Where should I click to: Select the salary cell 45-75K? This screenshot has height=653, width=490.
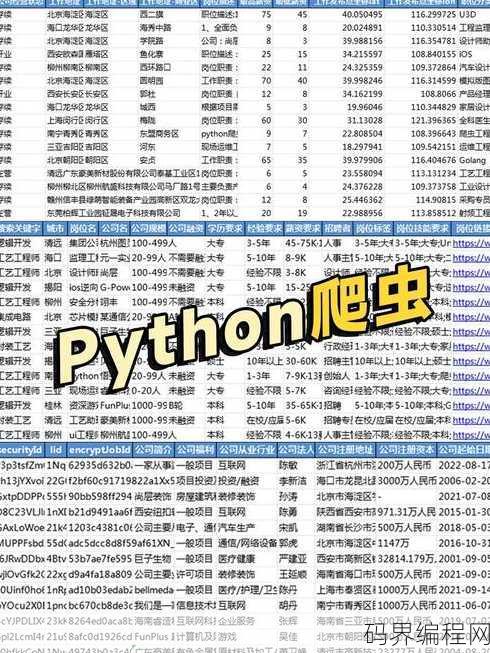click(302, 243)
